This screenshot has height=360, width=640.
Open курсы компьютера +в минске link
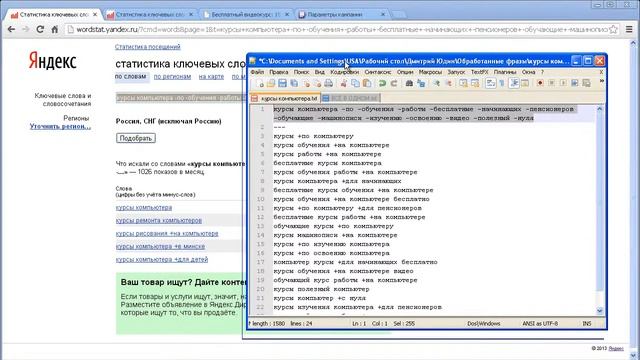[160, 247]
